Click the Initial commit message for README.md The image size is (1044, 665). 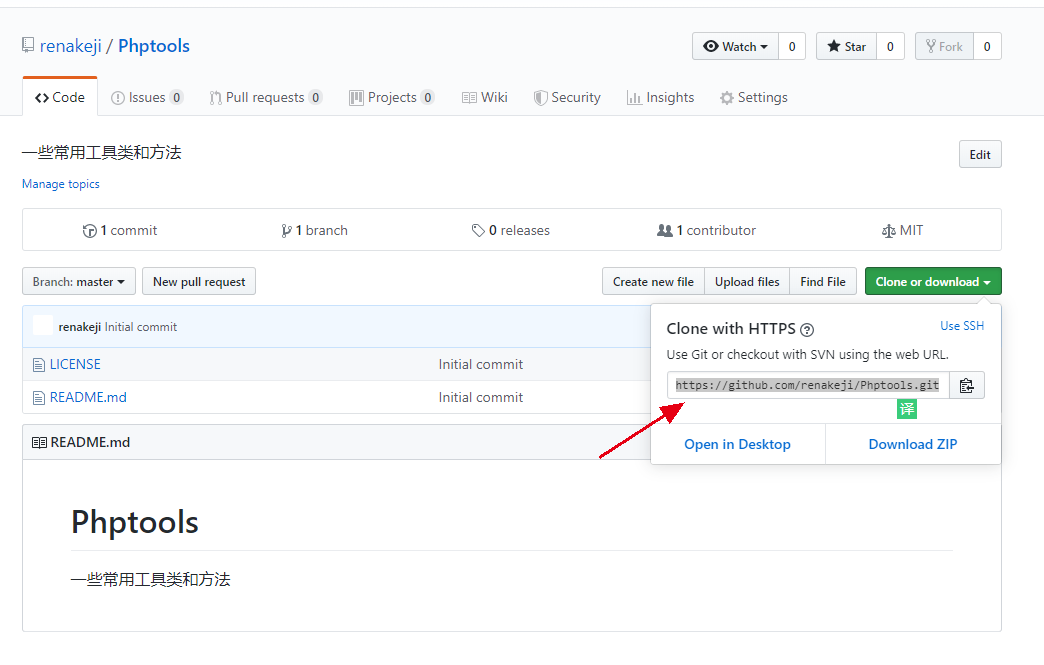pos(481,397)
